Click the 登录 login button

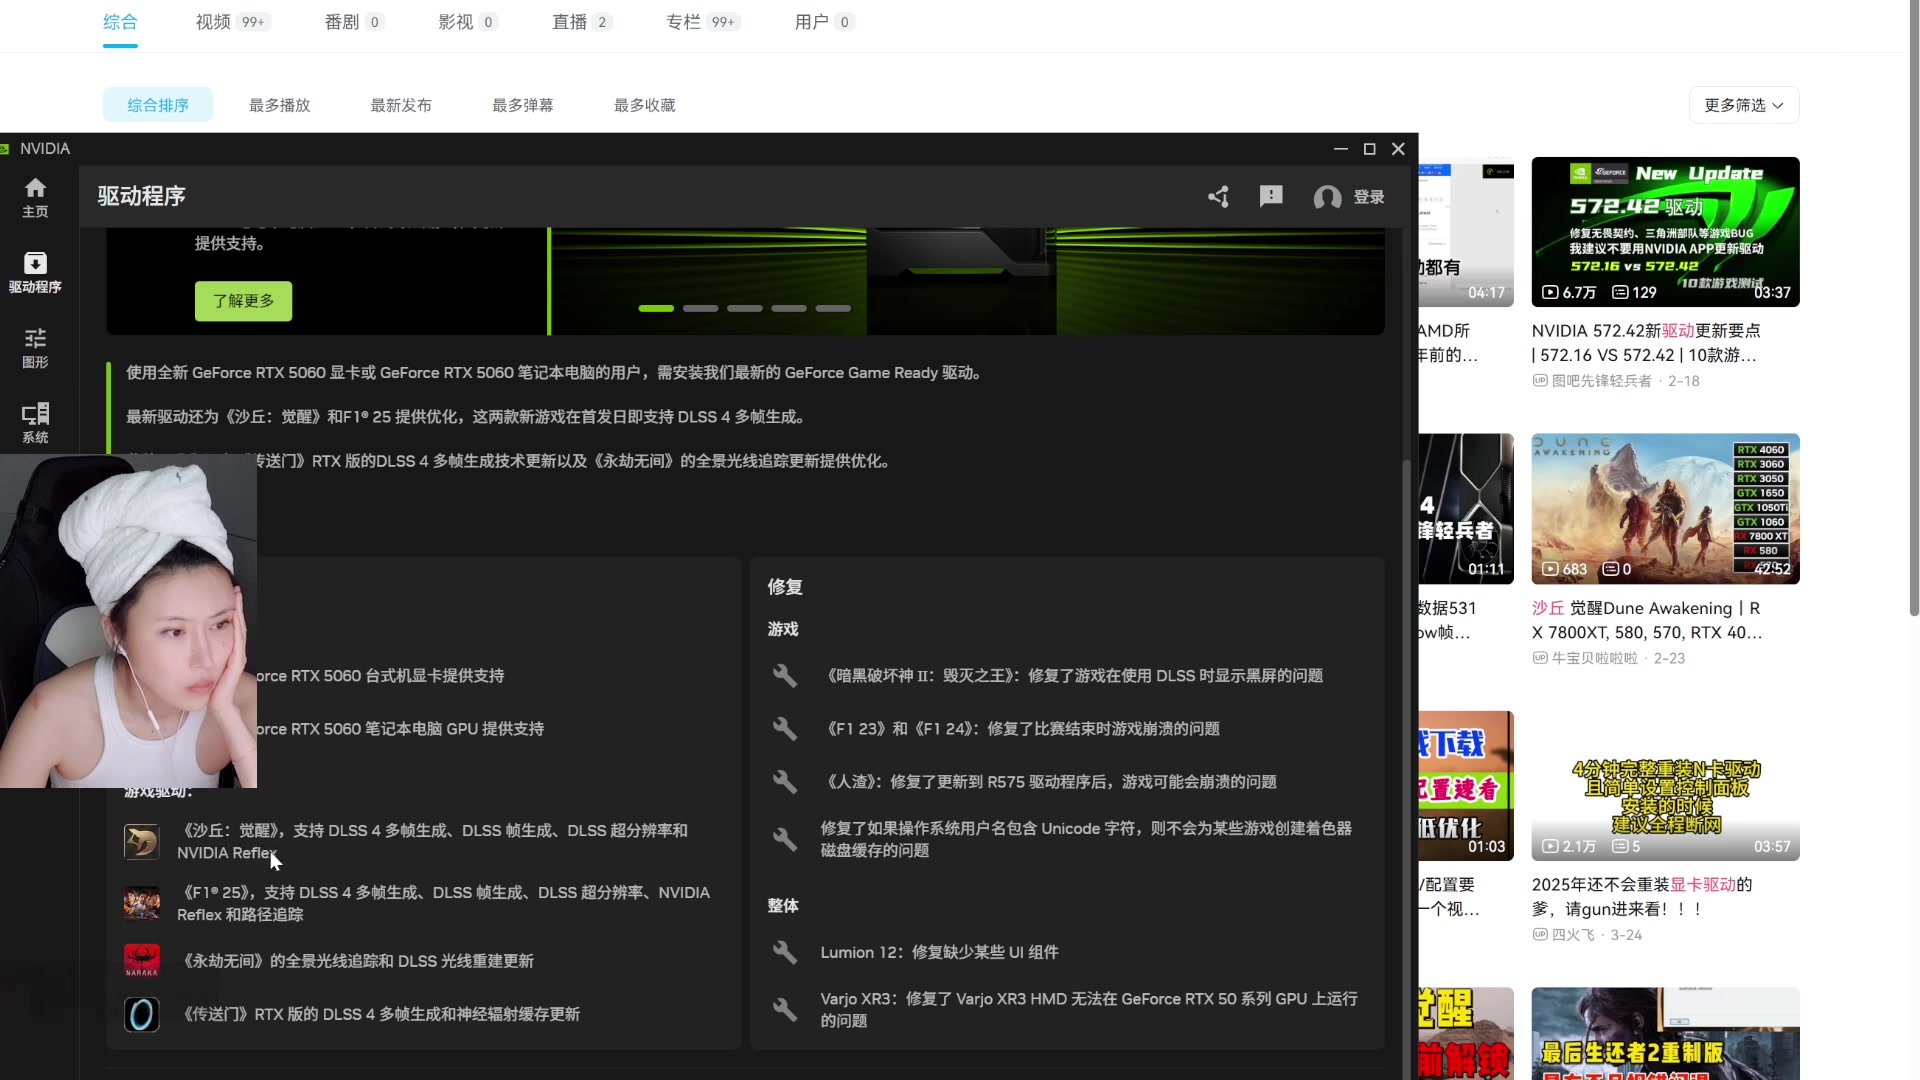1369,197
